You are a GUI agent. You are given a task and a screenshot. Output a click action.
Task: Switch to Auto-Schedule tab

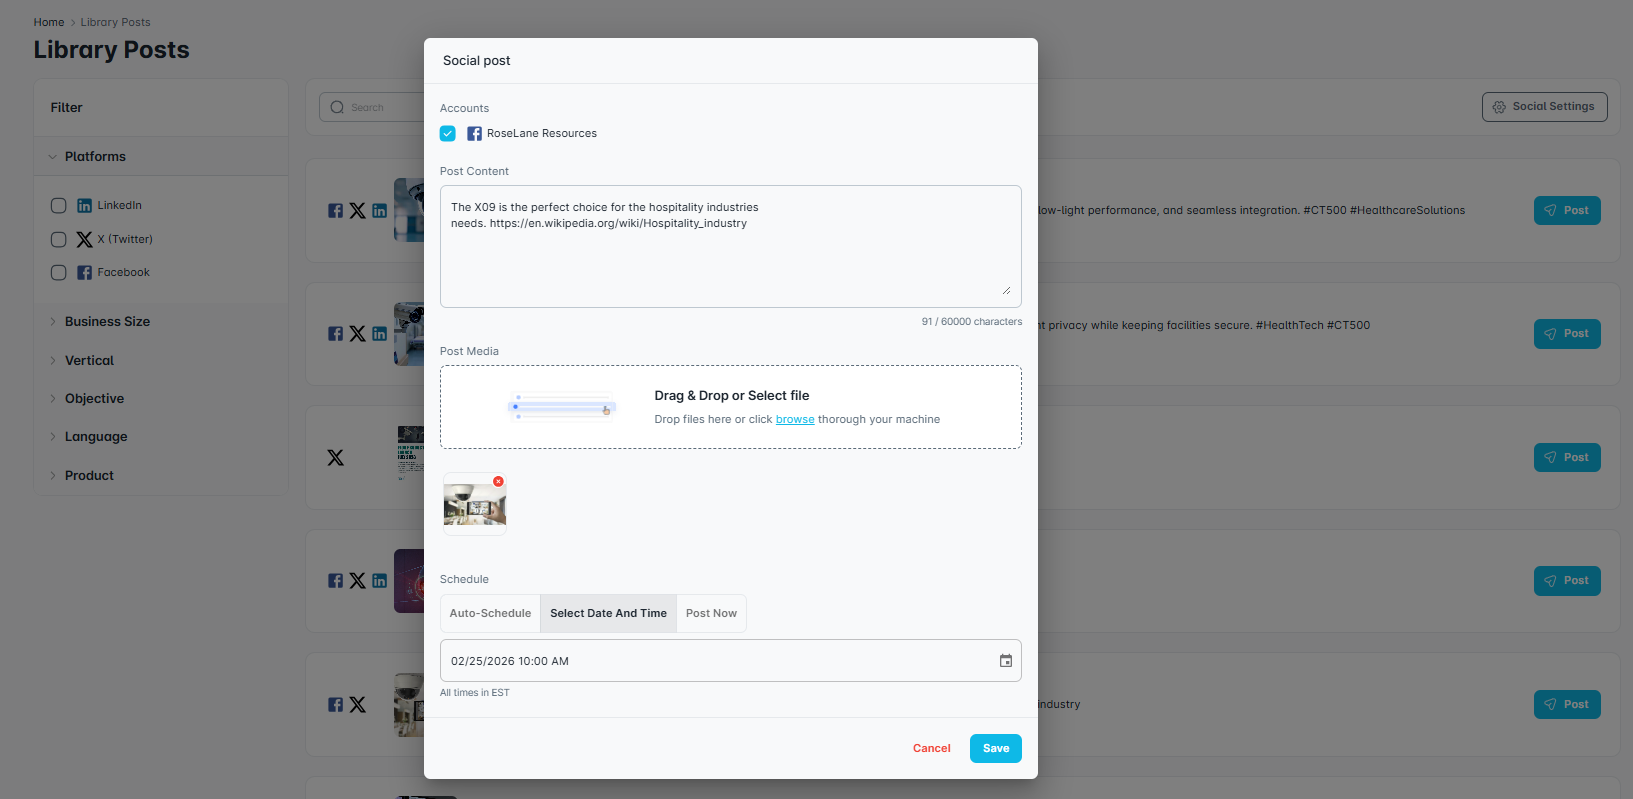[490, 614]
